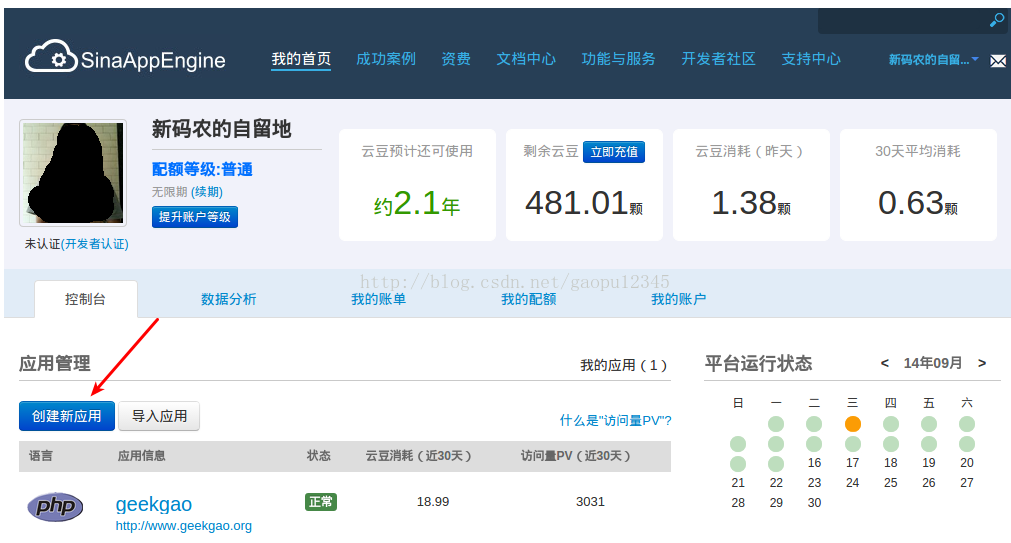Click 导入应用 button

pyautogui.click(x=159, y=416)
